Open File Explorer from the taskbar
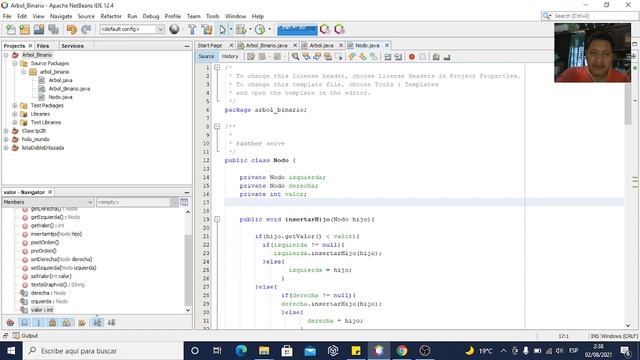This screenshot has height=360, width=640. [x=264, y=351]
